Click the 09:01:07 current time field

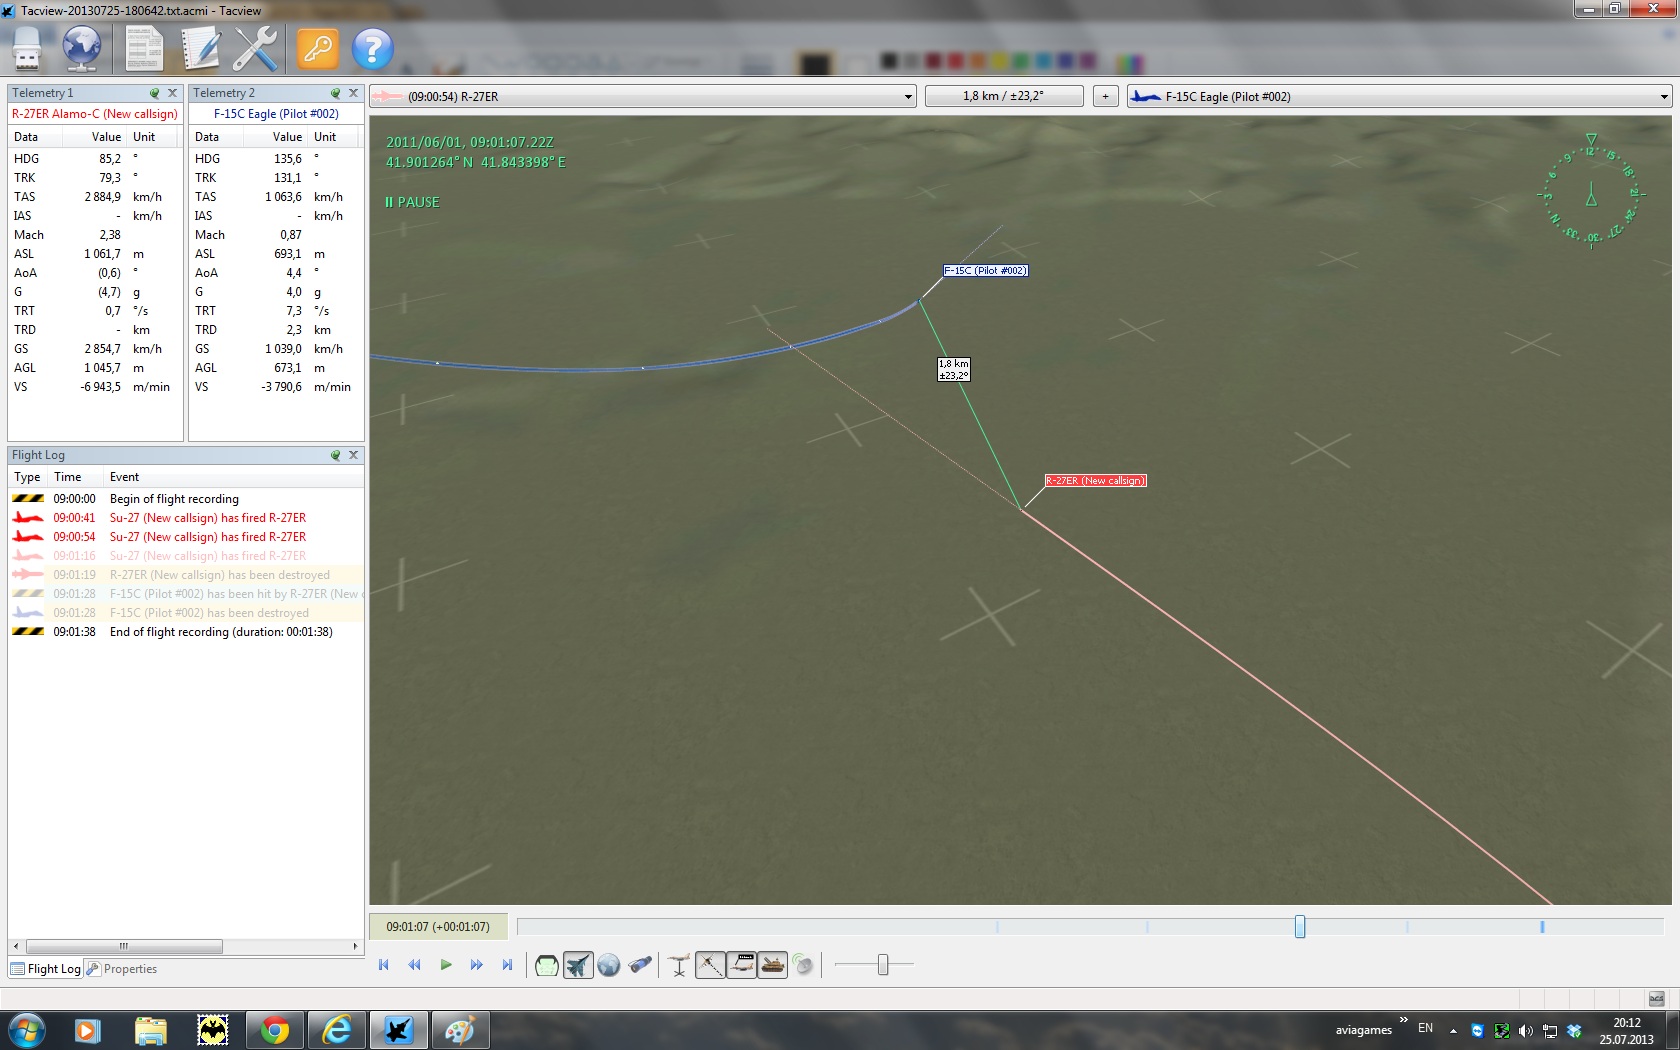(438, 927)
